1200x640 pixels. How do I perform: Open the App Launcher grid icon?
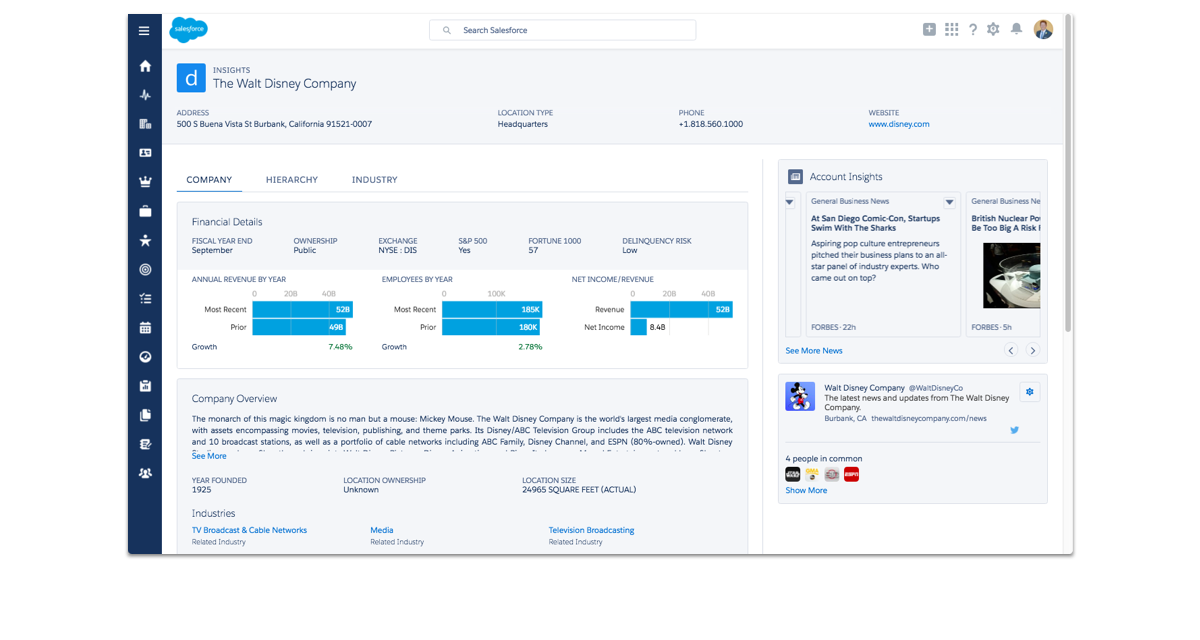951,30
